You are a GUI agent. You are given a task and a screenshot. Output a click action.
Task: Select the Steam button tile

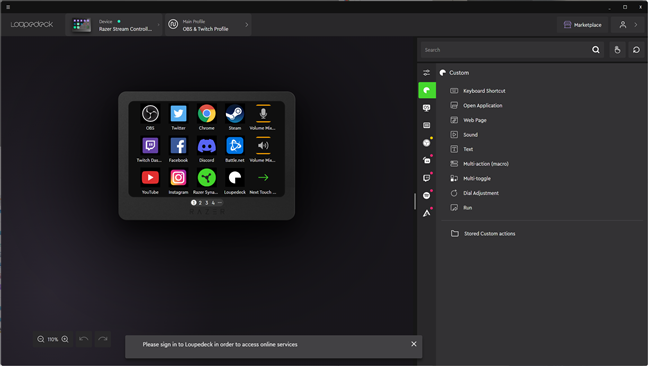click(235, 117)
